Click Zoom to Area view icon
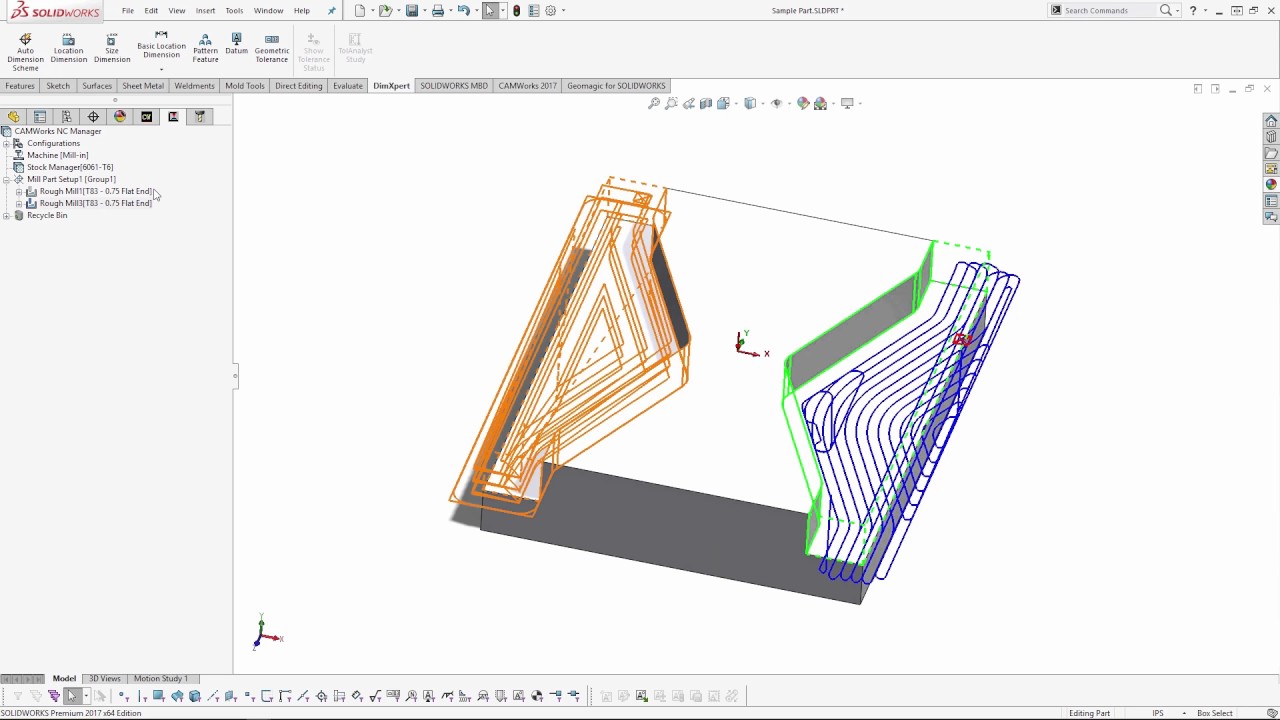 (x=671, y=103)
